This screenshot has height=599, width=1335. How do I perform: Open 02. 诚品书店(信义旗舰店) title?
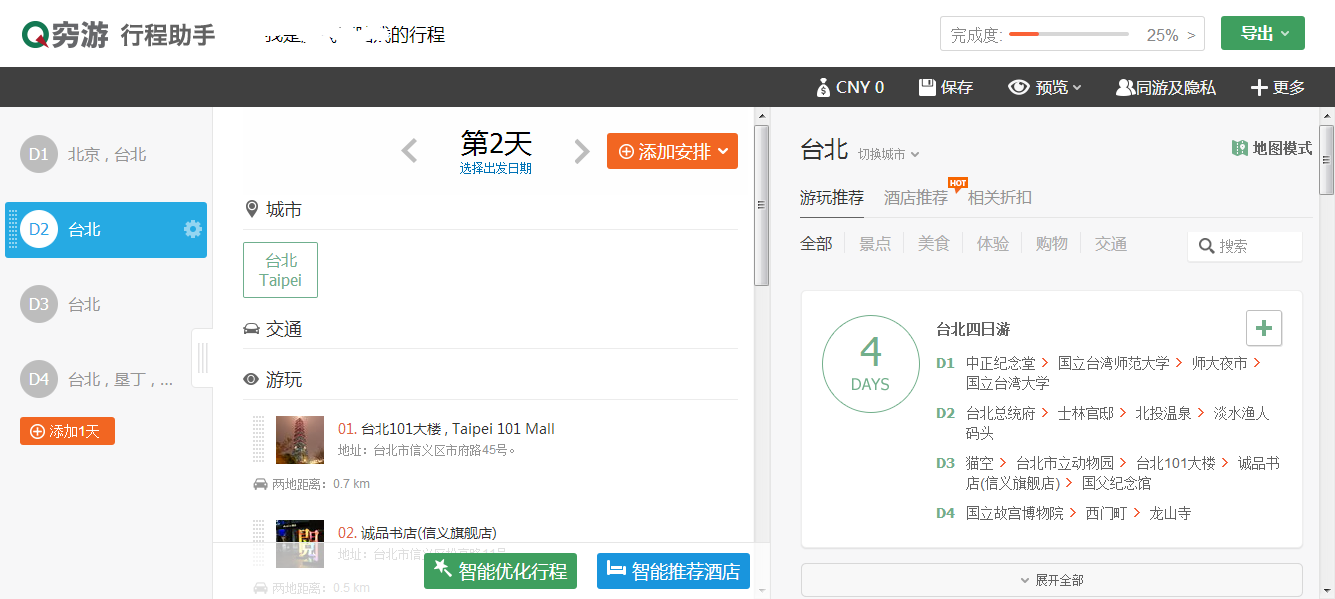417,533
